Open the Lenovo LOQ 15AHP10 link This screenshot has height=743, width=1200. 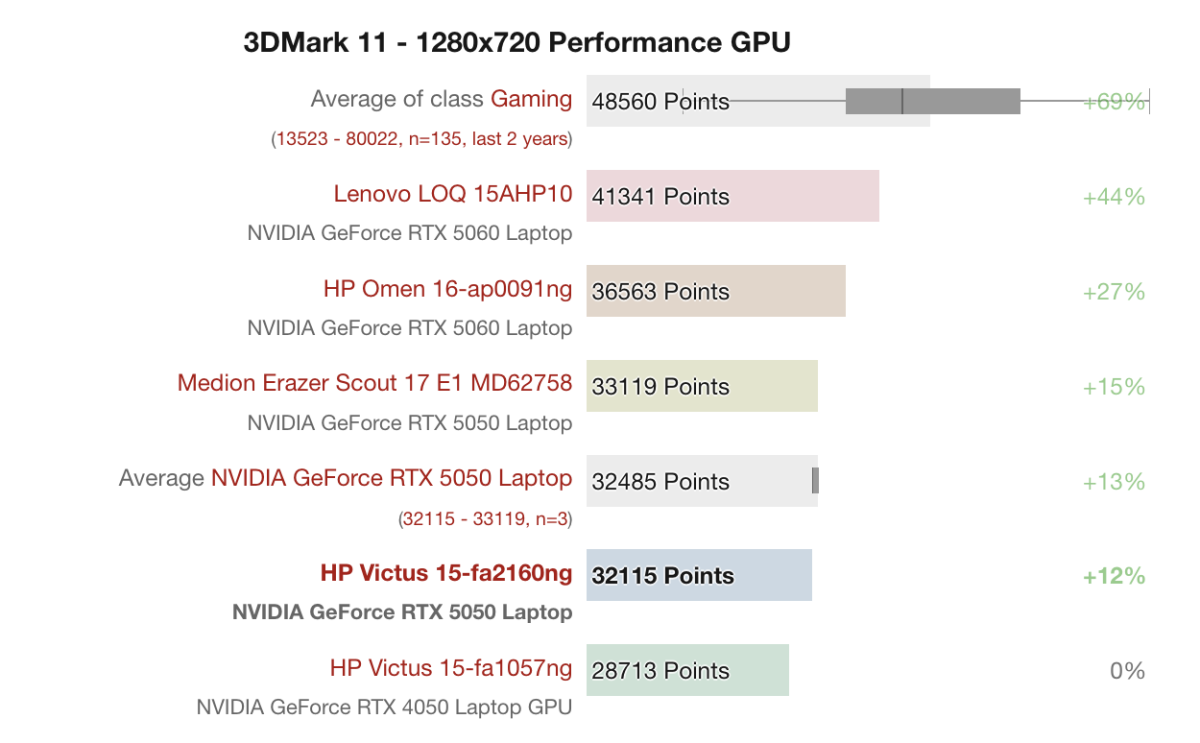tap(452, 194)
